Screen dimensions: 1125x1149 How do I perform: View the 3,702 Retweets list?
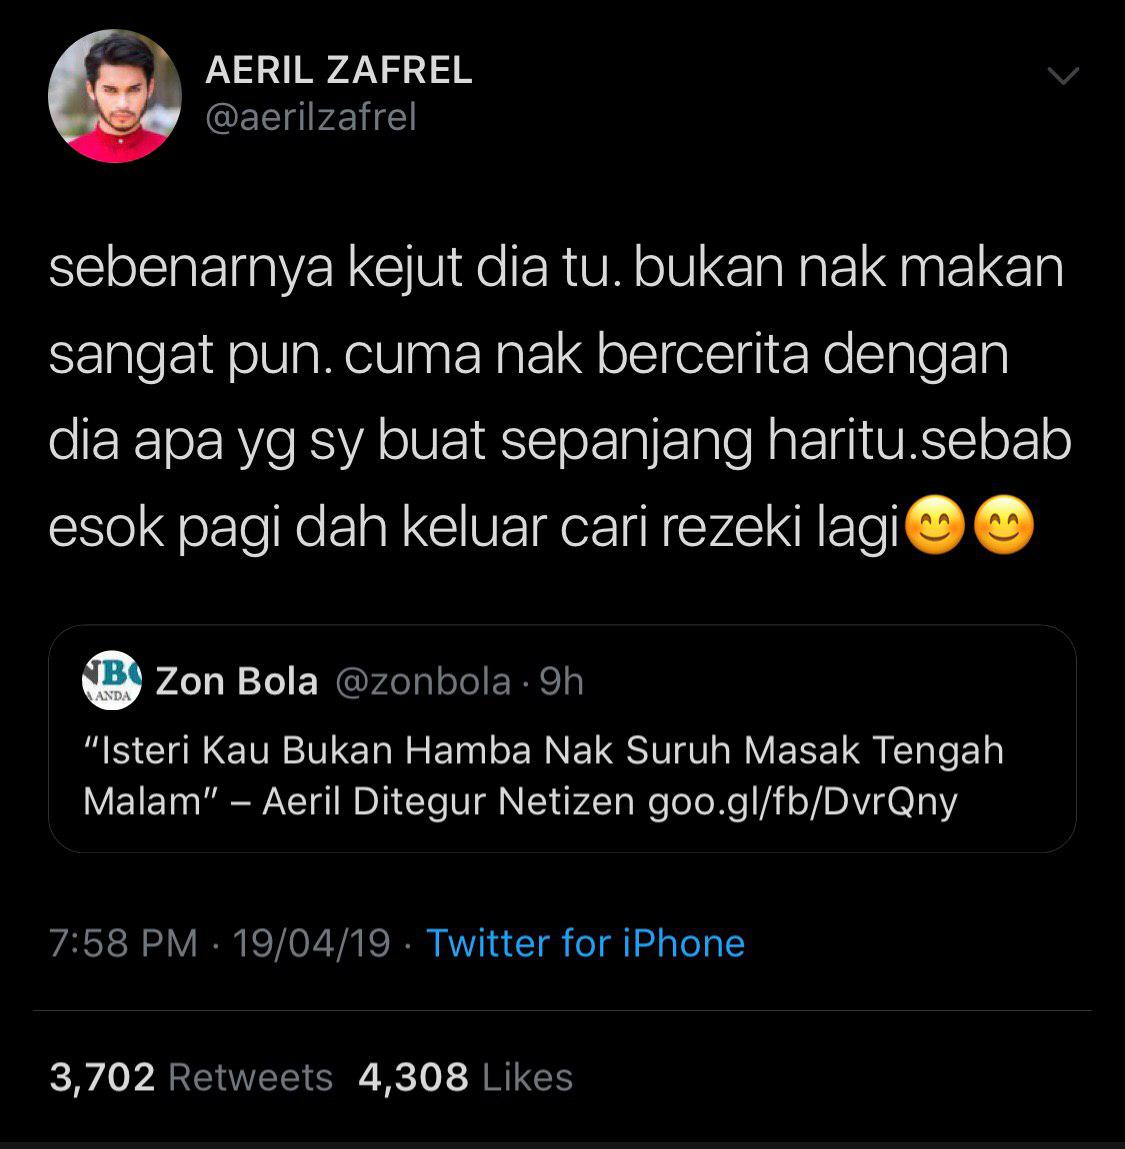(191, 1078)
